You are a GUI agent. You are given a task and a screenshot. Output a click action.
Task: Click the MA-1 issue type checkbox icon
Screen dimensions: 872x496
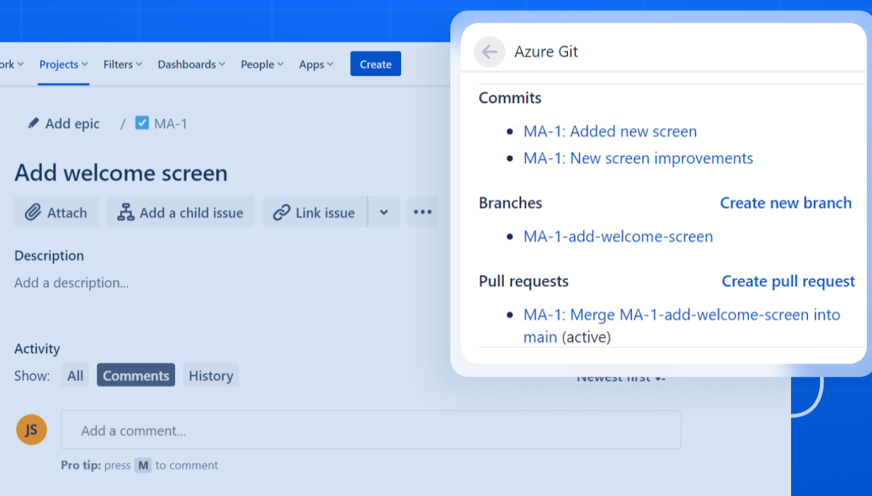[x=142, y=123]
